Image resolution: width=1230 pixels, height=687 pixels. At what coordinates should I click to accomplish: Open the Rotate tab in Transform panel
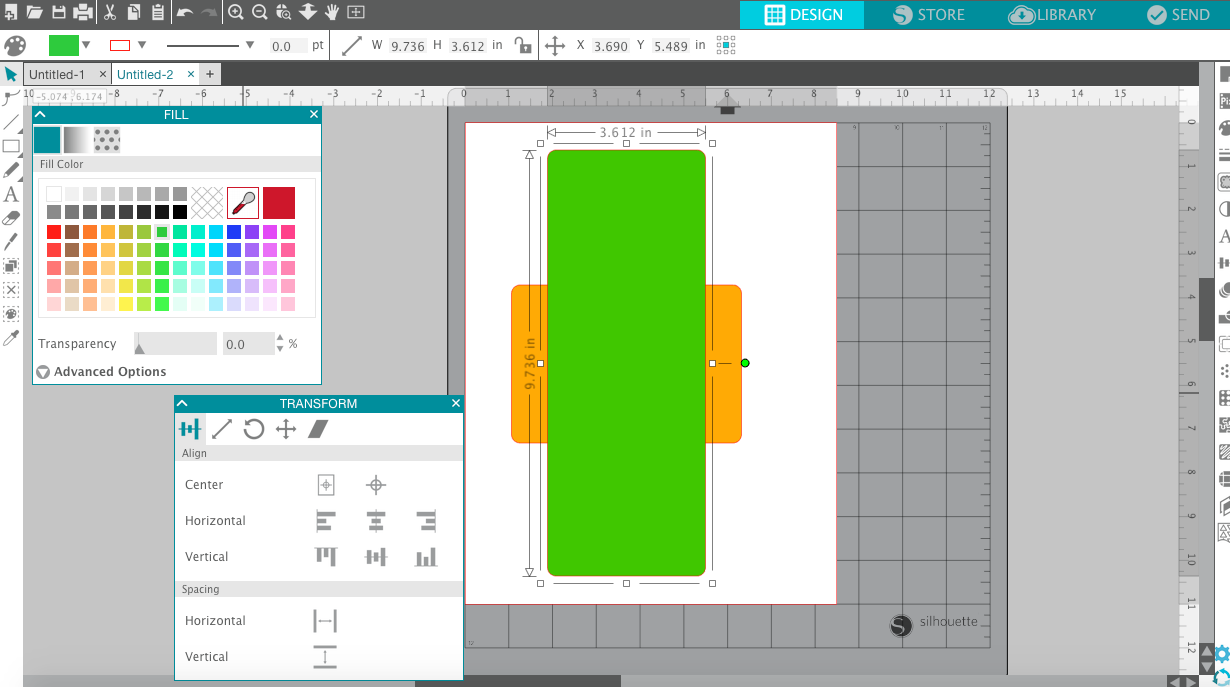point(254,429)
